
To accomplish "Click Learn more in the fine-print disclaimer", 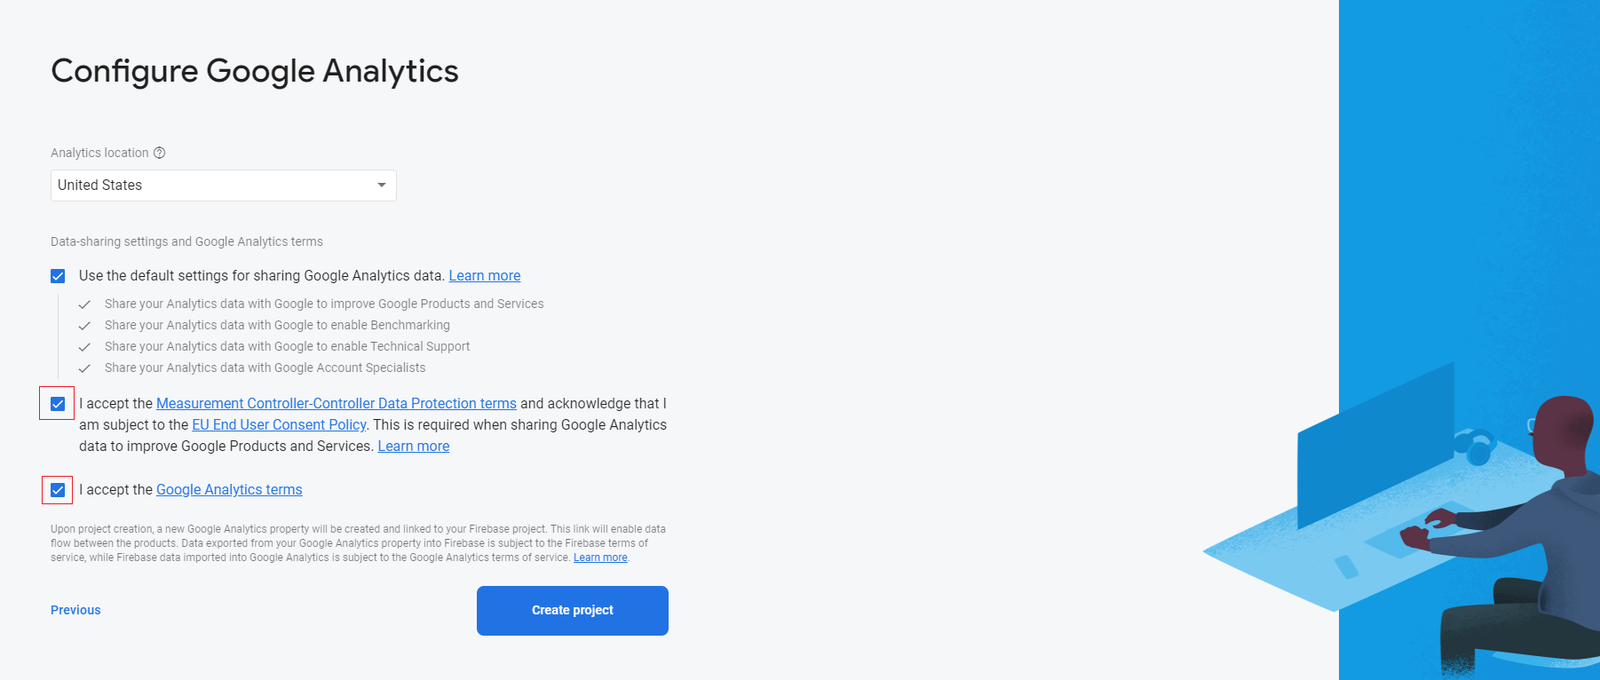I will coord(600,558).
